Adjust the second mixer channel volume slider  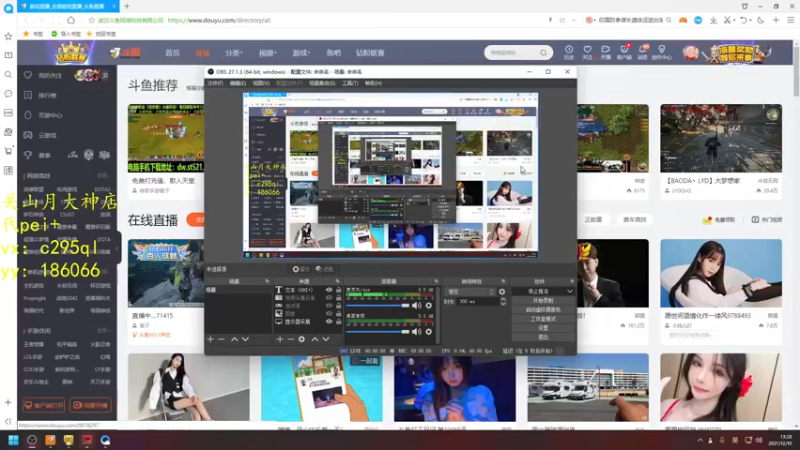point(378,332)
